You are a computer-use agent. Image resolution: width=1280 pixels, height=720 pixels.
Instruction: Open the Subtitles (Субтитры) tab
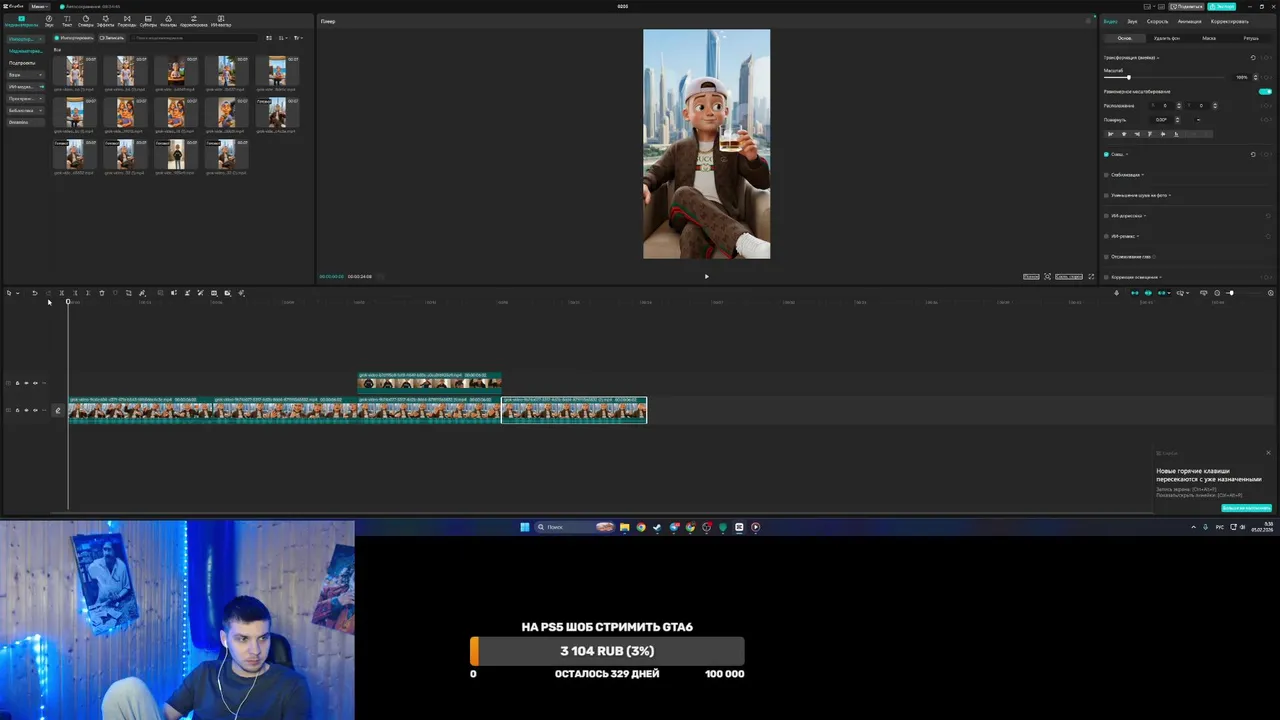point(148,21)
